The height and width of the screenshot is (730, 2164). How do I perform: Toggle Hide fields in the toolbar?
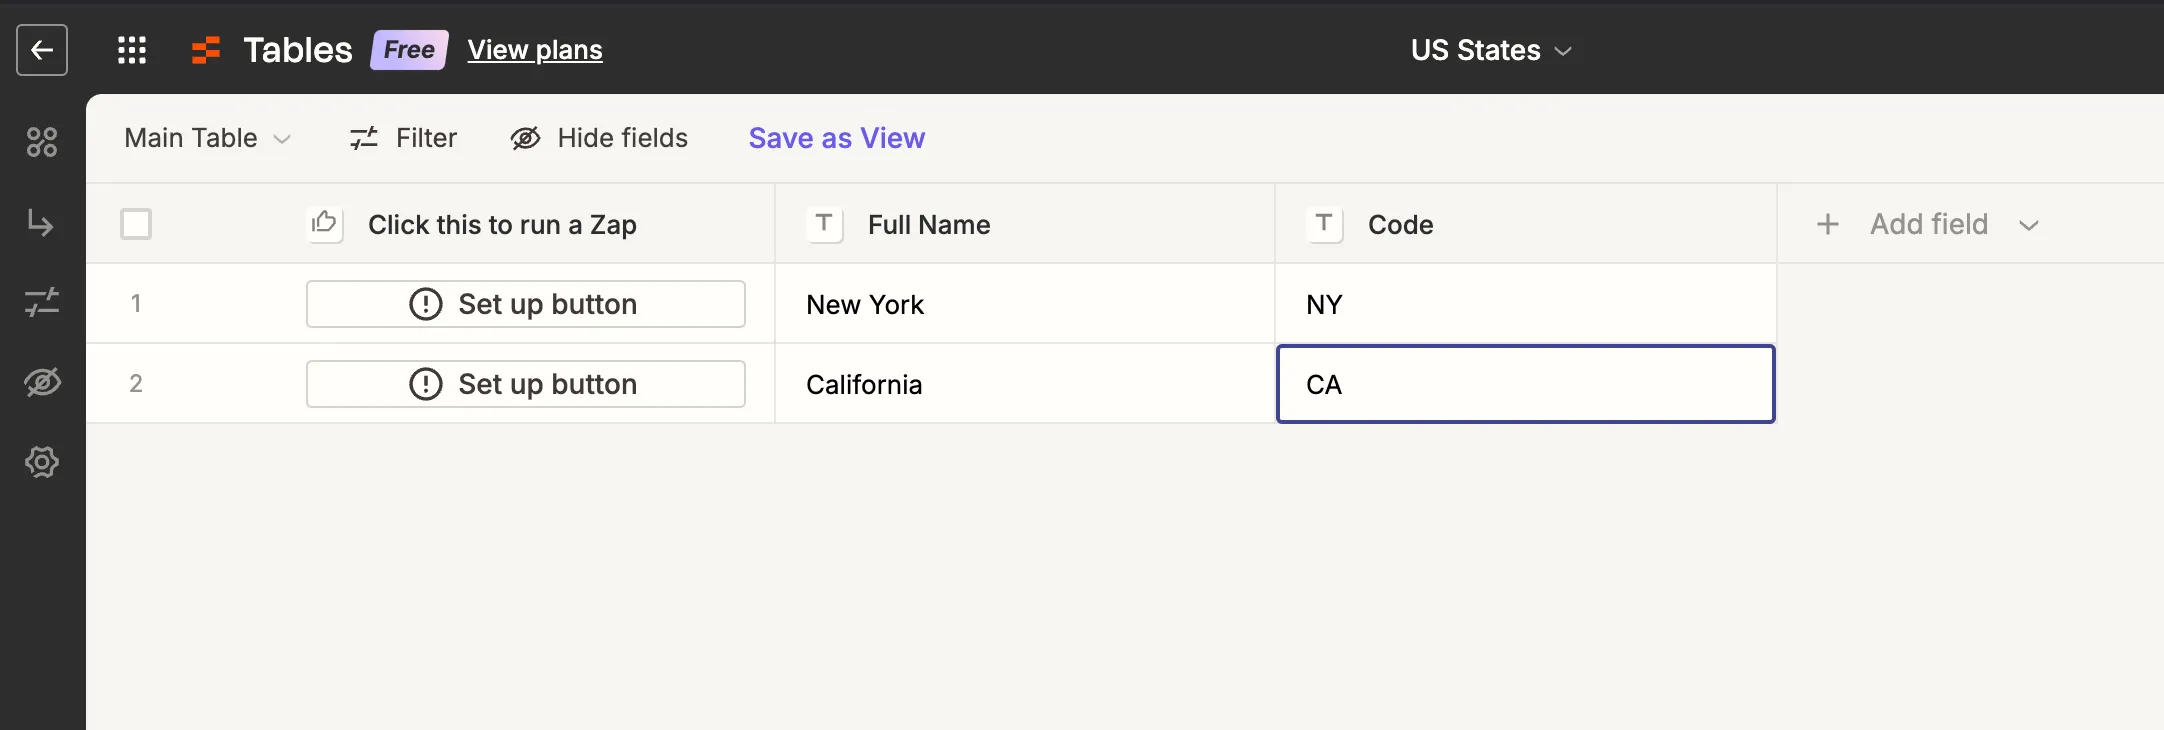coord(600,138)
